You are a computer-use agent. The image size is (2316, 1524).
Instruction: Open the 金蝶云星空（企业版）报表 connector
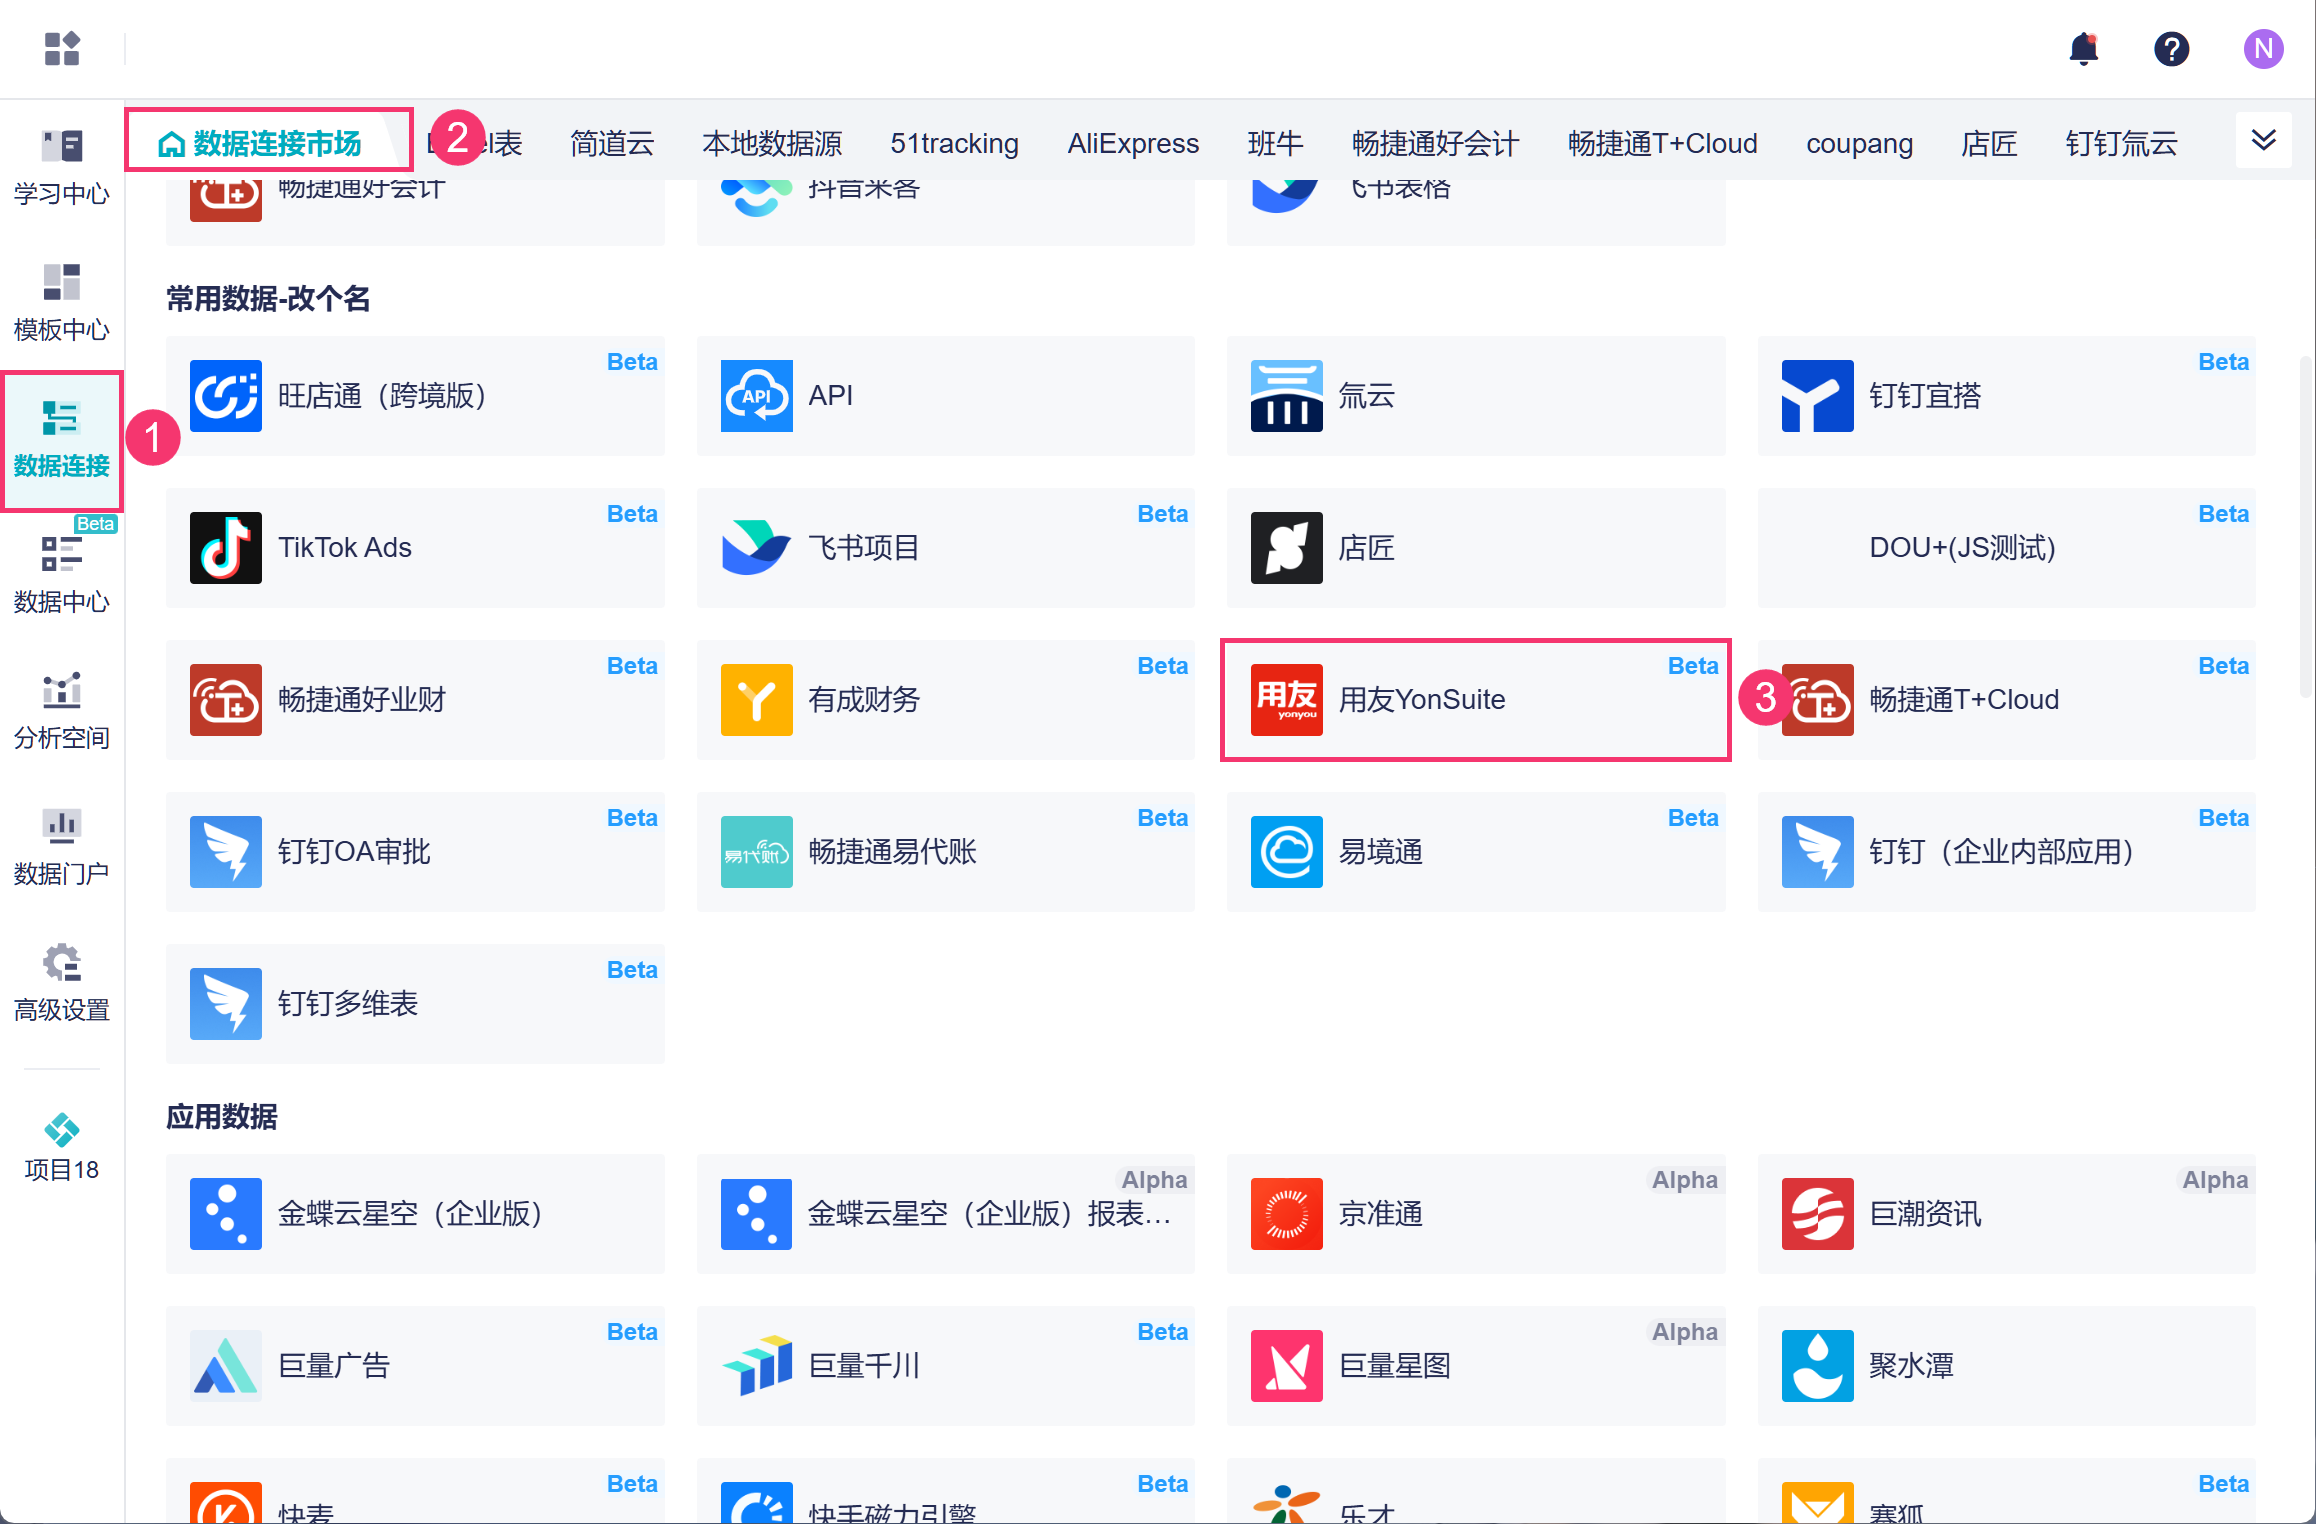(946, 1214)
